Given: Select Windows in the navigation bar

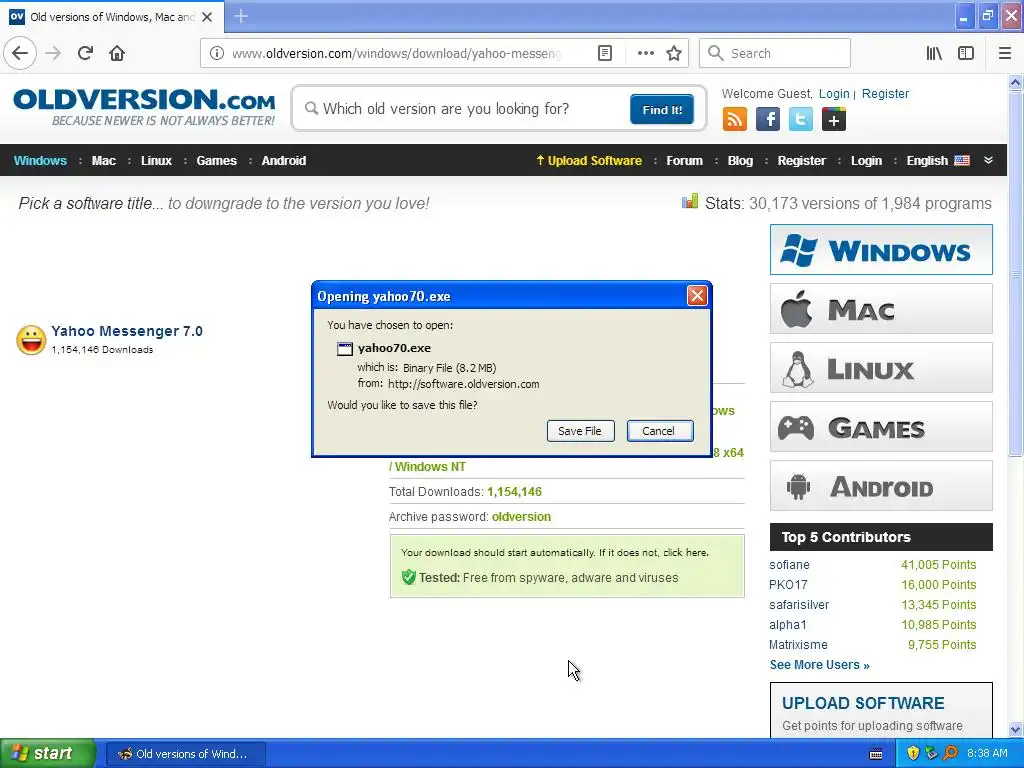Looking at the screenshot, I should coord(40,161).
